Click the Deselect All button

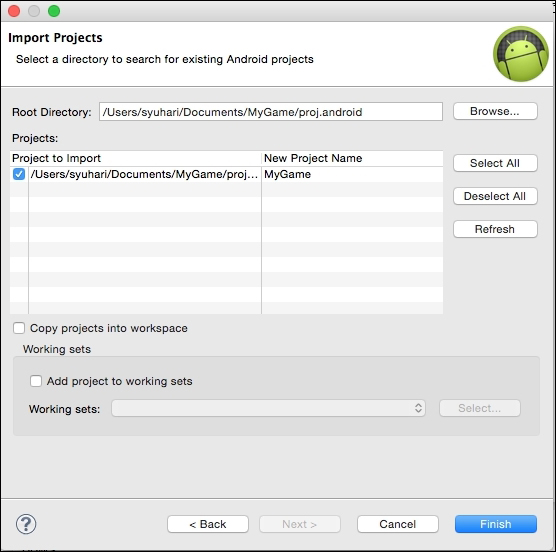pyautogui.click(x=495, y=196)
